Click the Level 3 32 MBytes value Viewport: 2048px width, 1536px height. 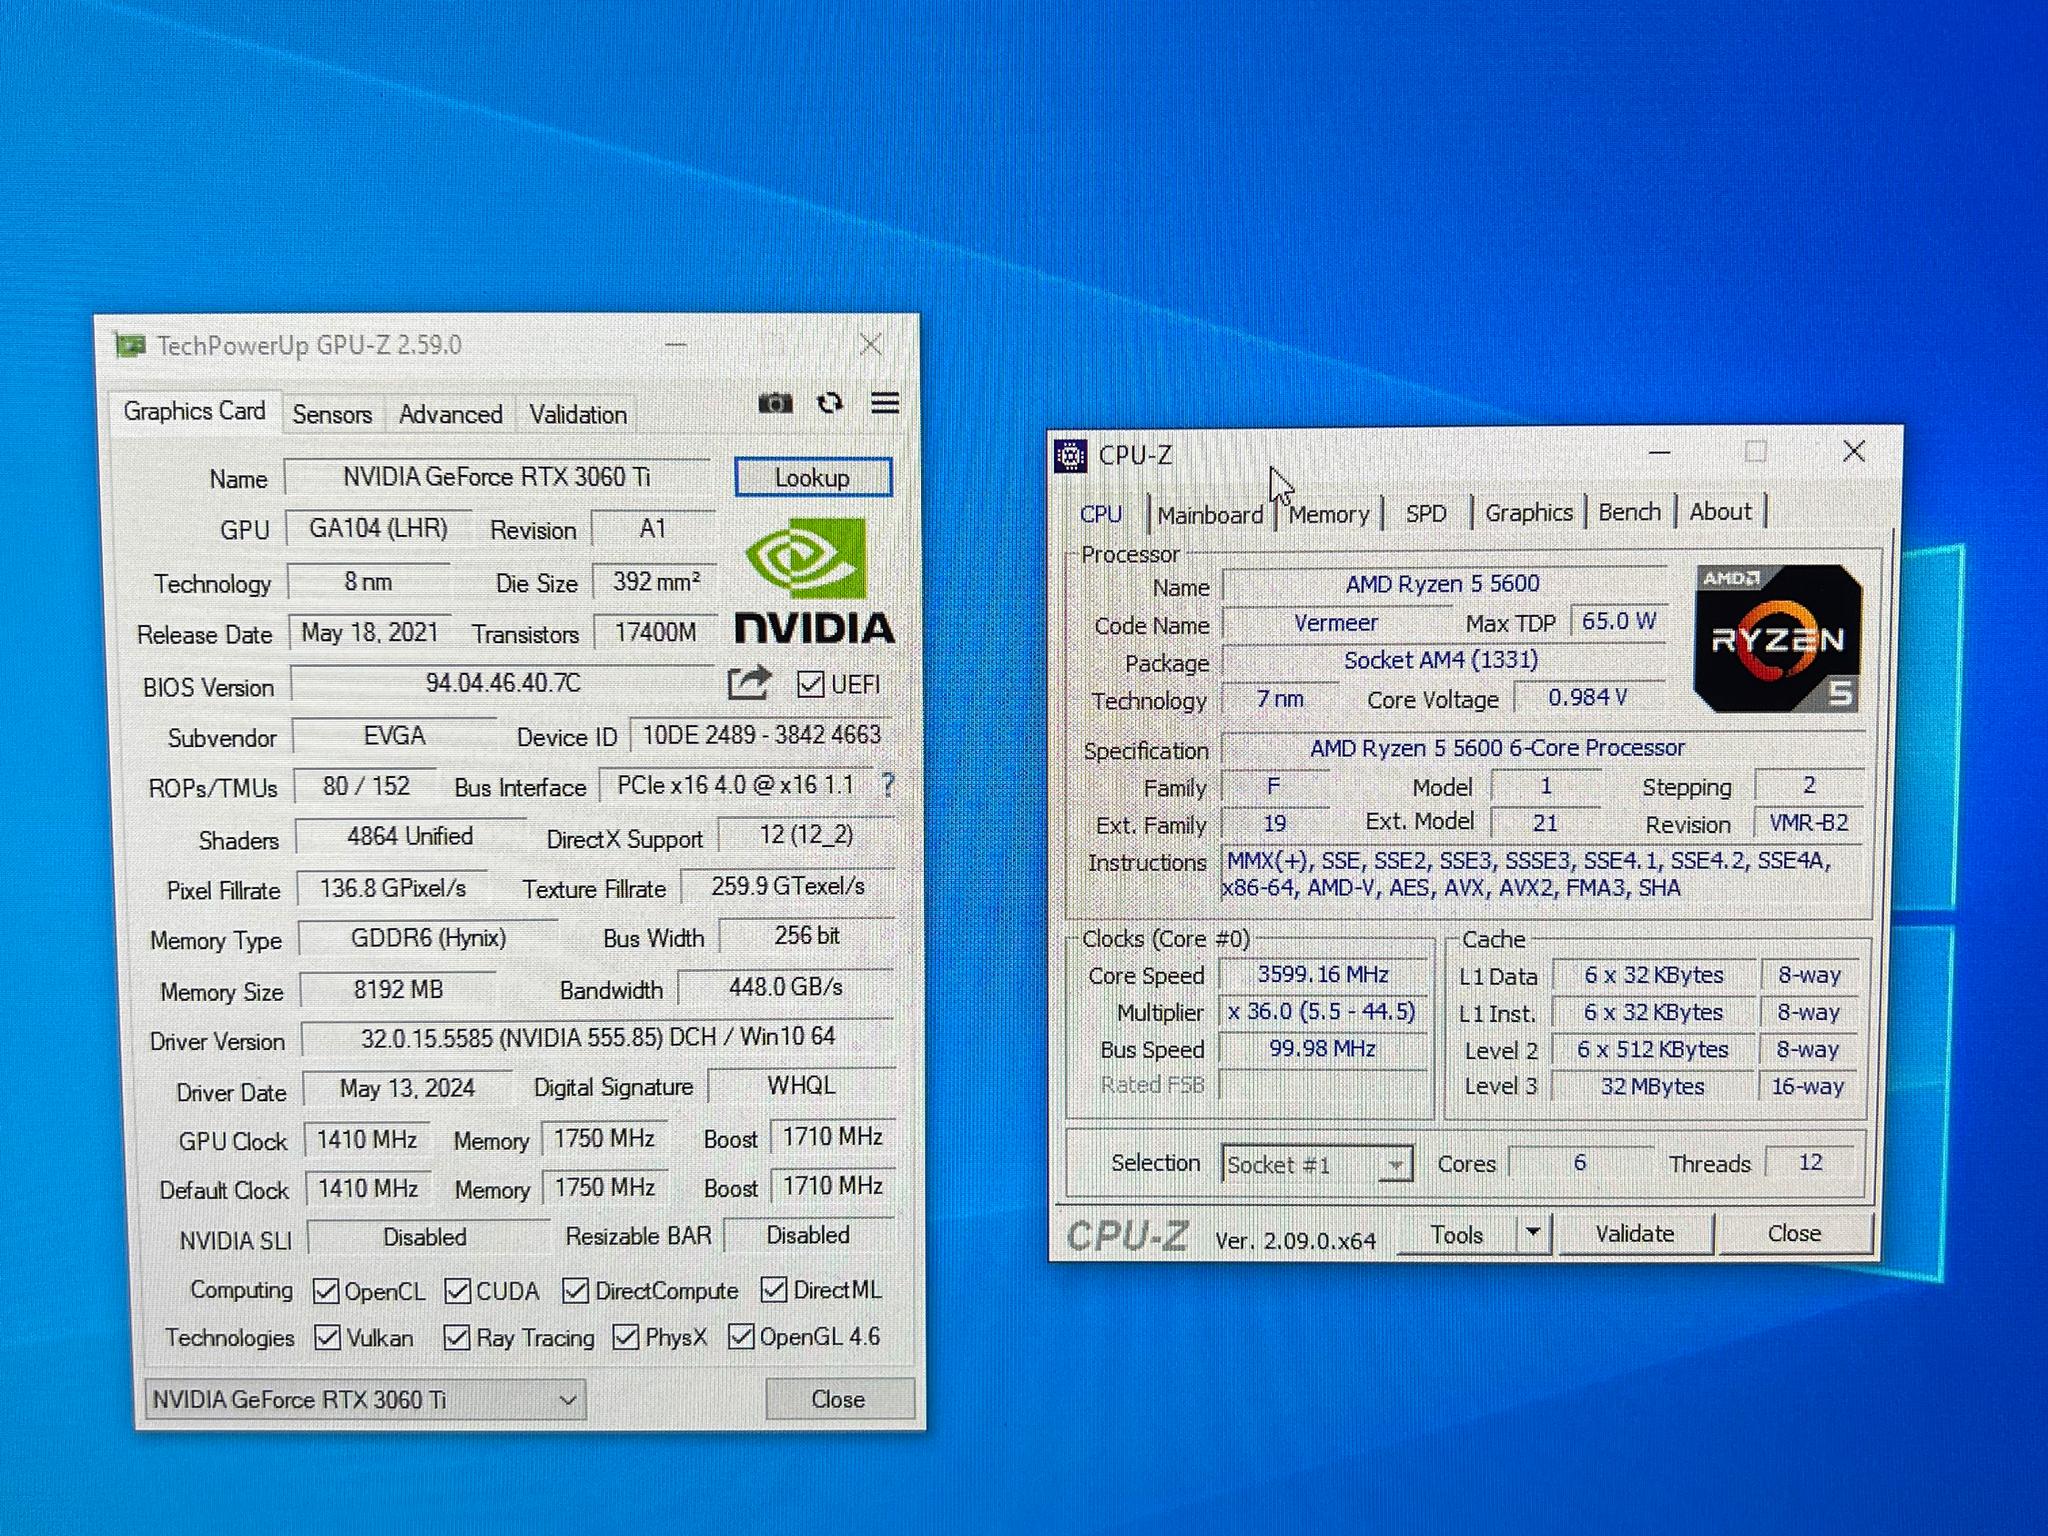tap(1653, 1086)
